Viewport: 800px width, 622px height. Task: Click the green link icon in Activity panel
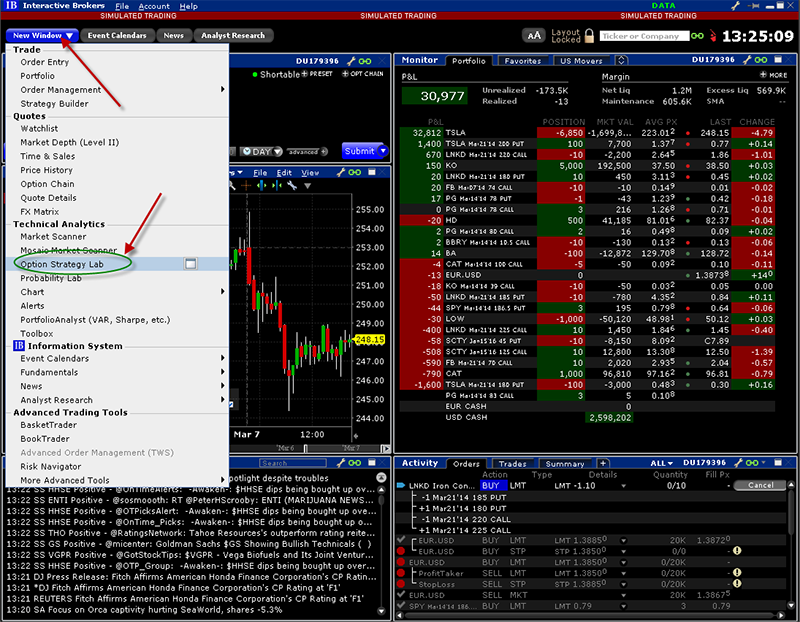[752, 463]
